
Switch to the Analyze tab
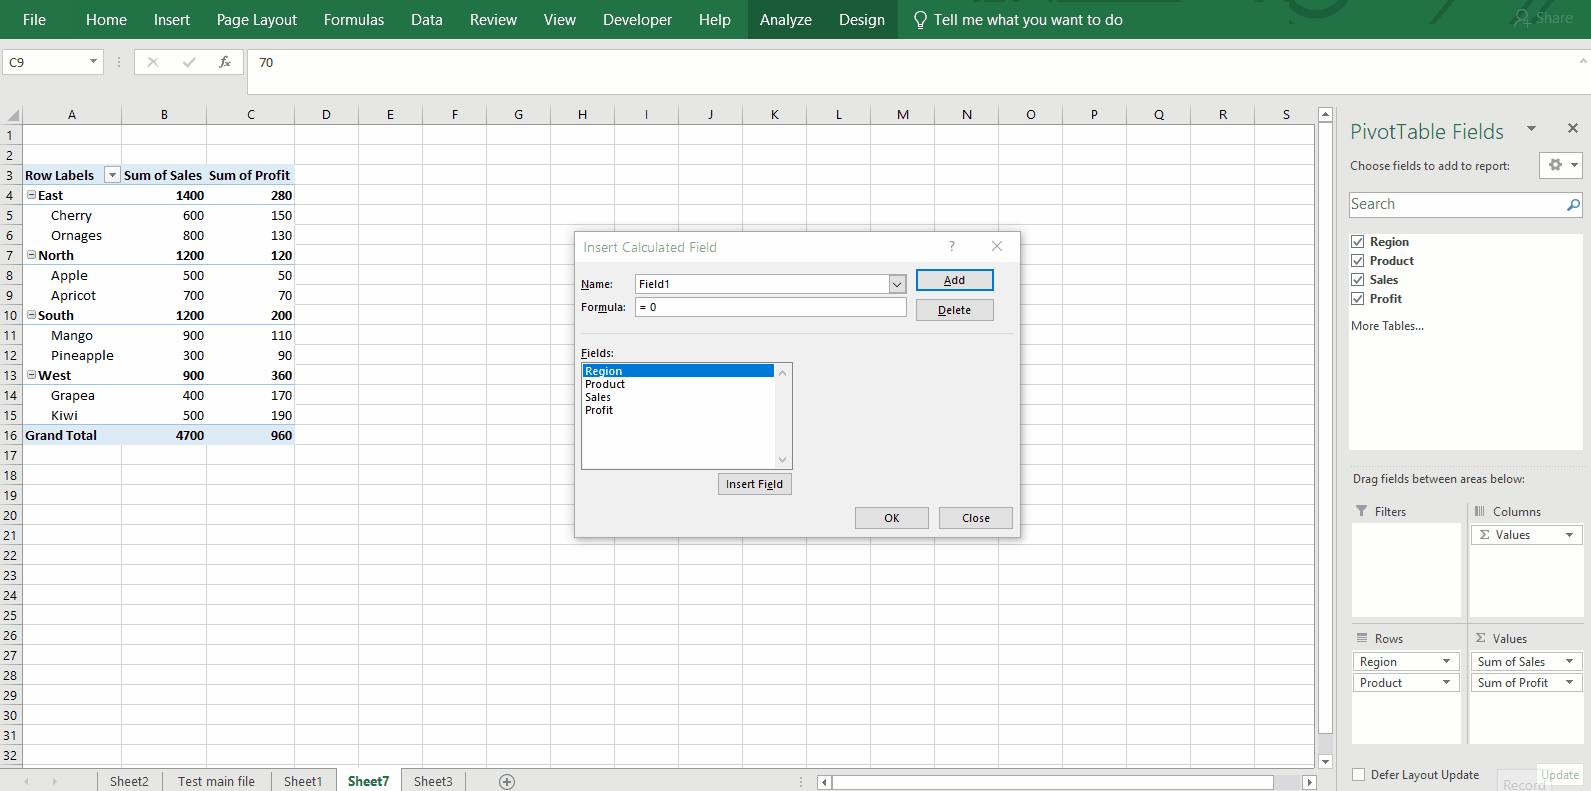click(786, 20)
